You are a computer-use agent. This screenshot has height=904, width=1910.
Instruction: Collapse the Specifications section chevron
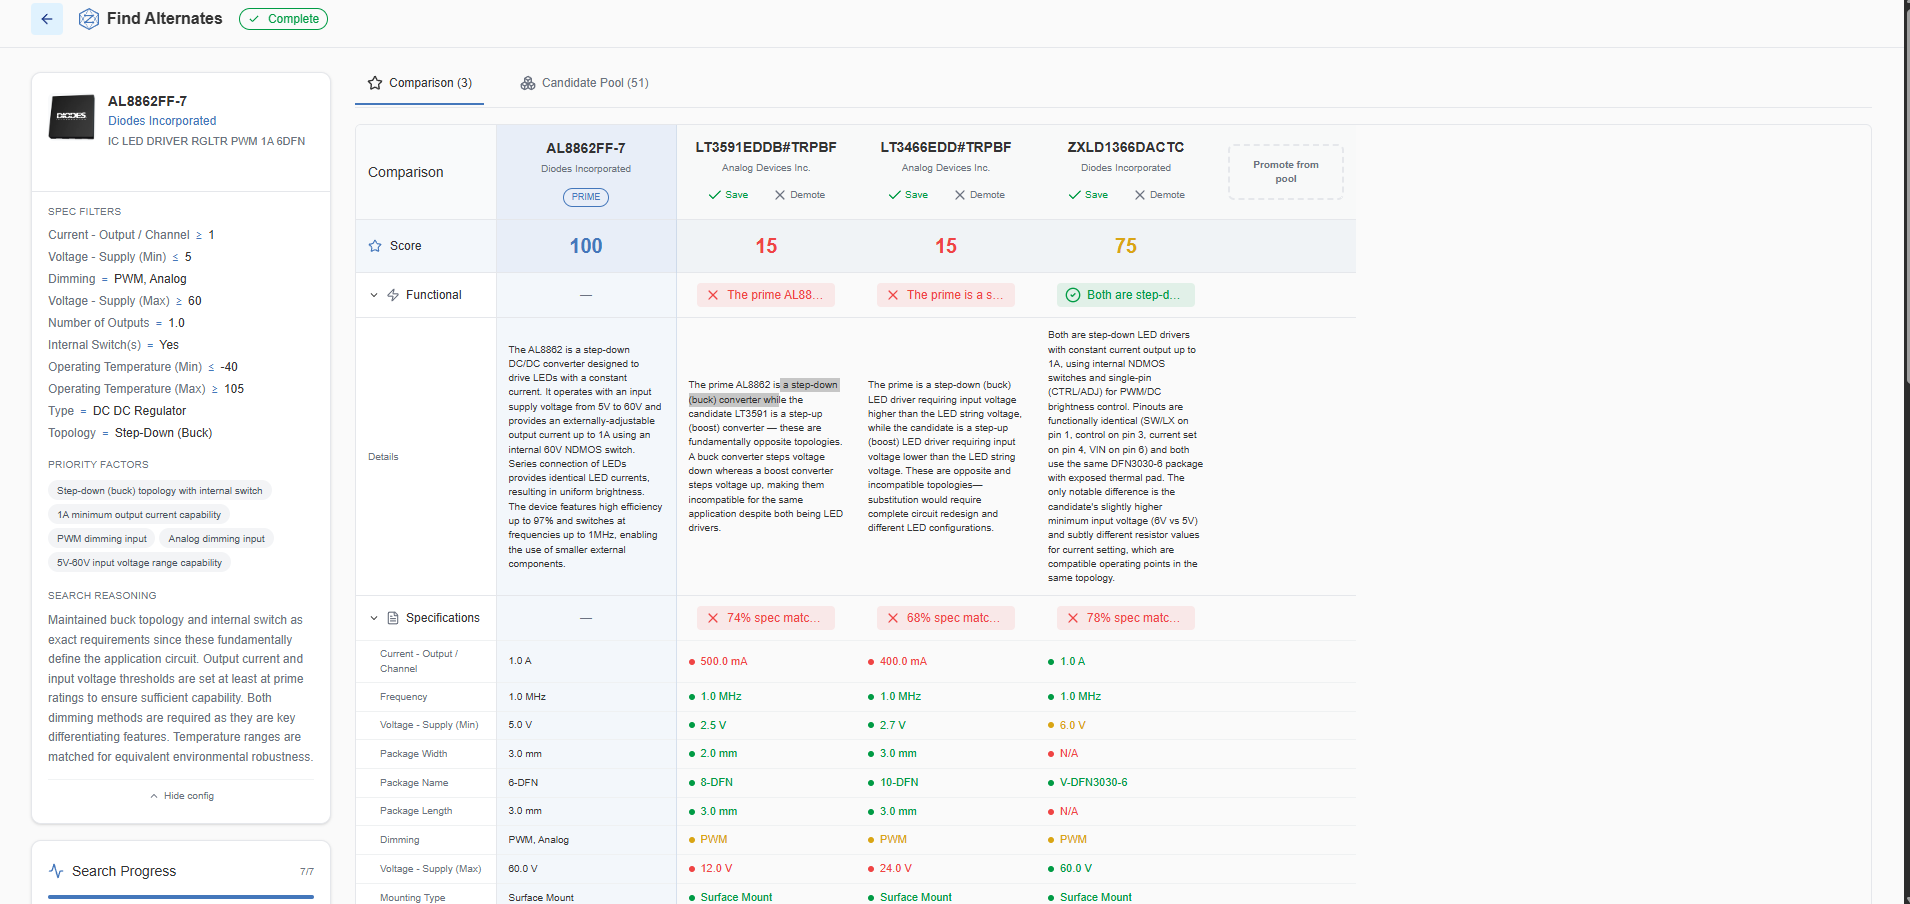tap(374, 618)
